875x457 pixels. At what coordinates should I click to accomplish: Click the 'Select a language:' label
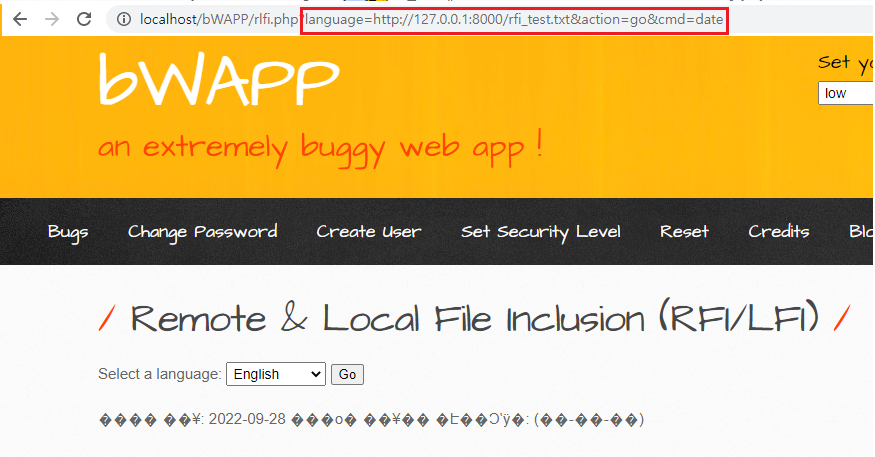click(160, 374)
